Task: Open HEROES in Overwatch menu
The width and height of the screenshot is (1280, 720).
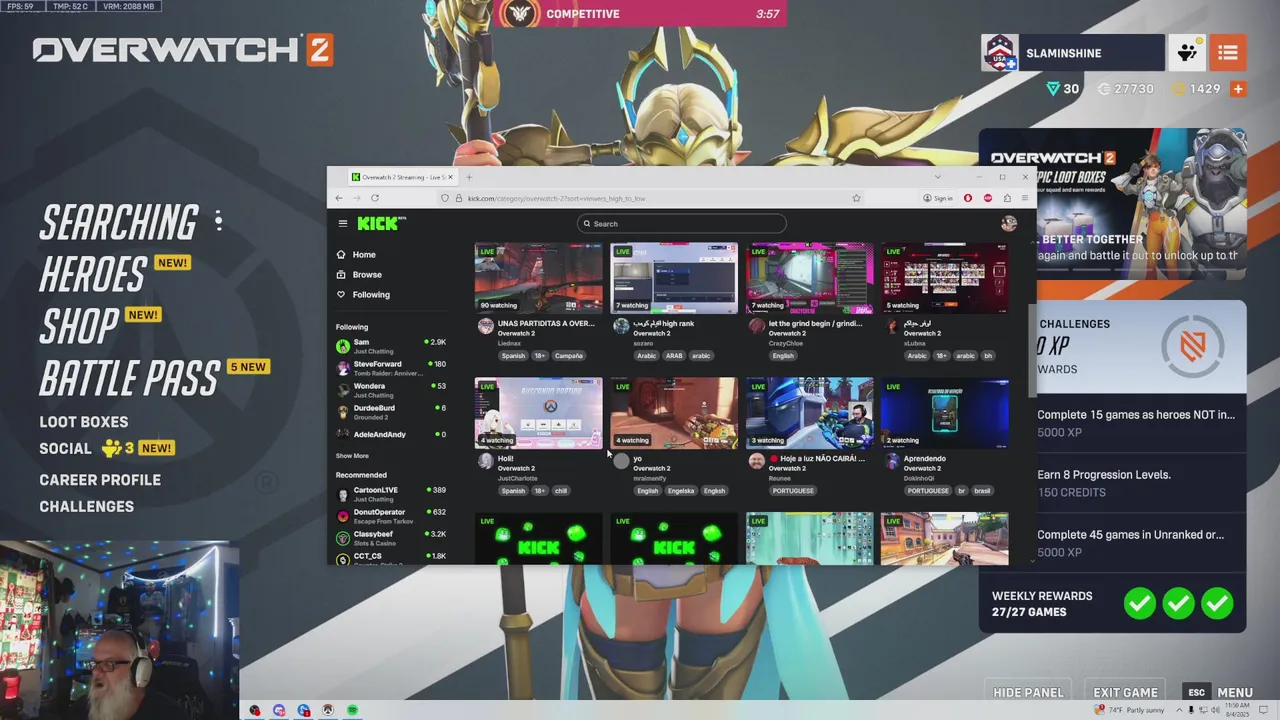Action: [x=93, y=274]
